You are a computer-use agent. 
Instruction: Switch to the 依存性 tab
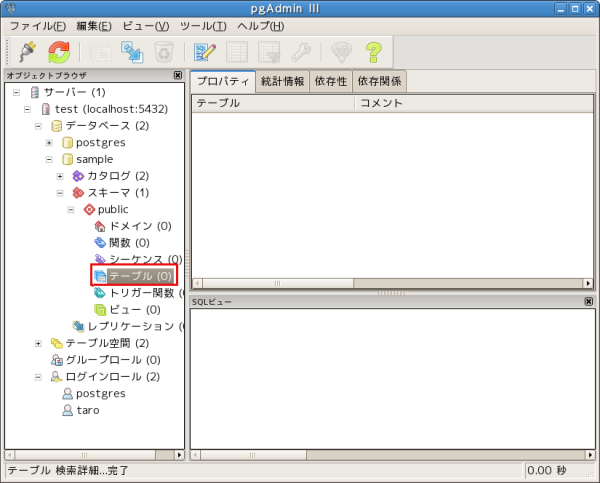(x=331, y=81)
